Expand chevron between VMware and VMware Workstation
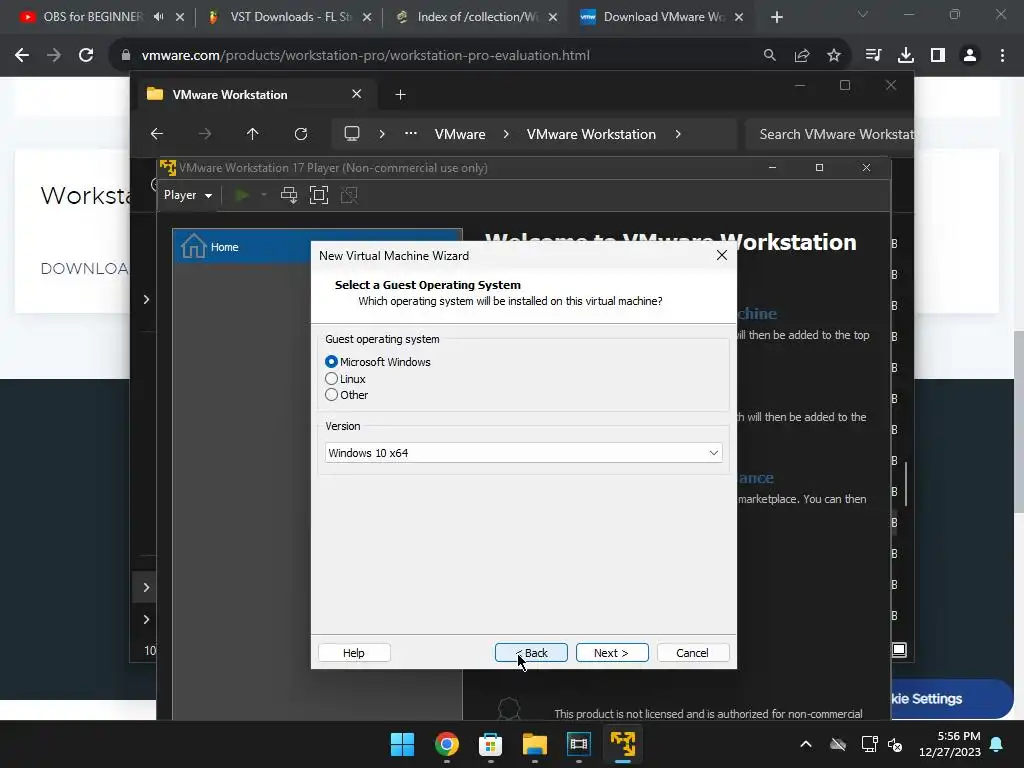 (x=506, y=134)
